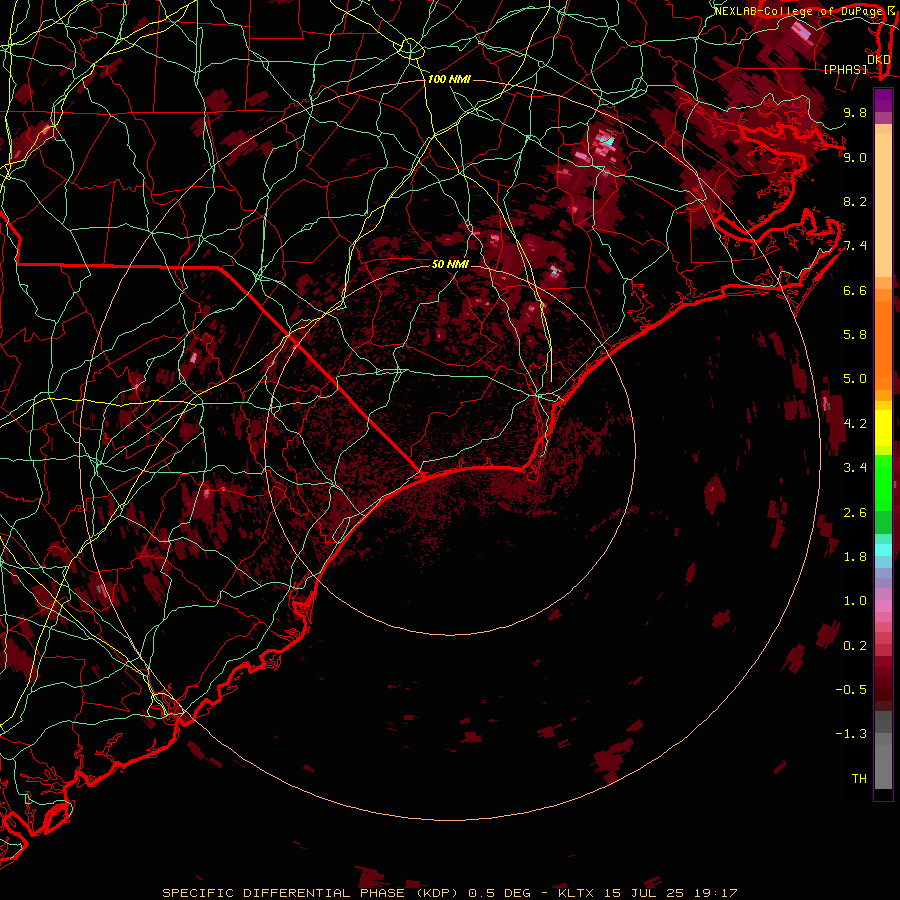This screenshot has width=900, height=900.
Task: Click the -1.3 scale value
Action: tap(852, 734)
